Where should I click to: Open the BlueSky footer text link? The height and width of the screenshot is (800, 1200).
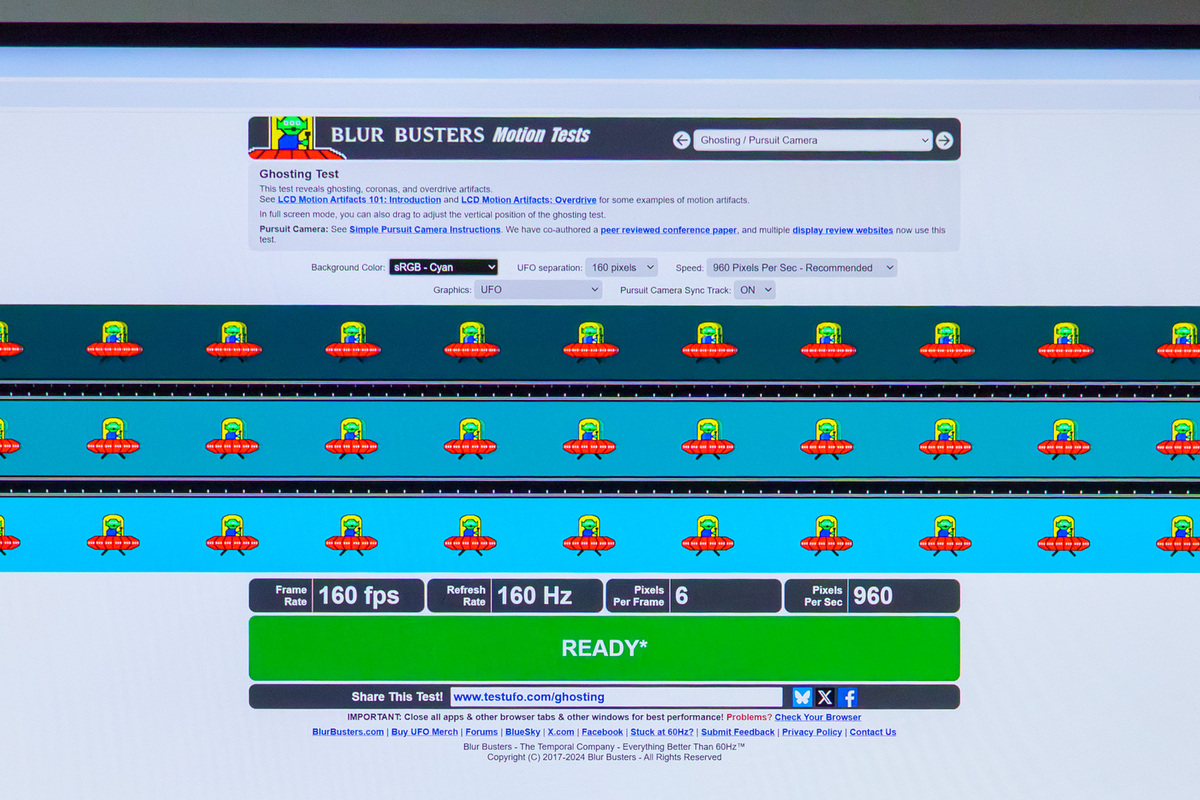(x=523, y=732)
